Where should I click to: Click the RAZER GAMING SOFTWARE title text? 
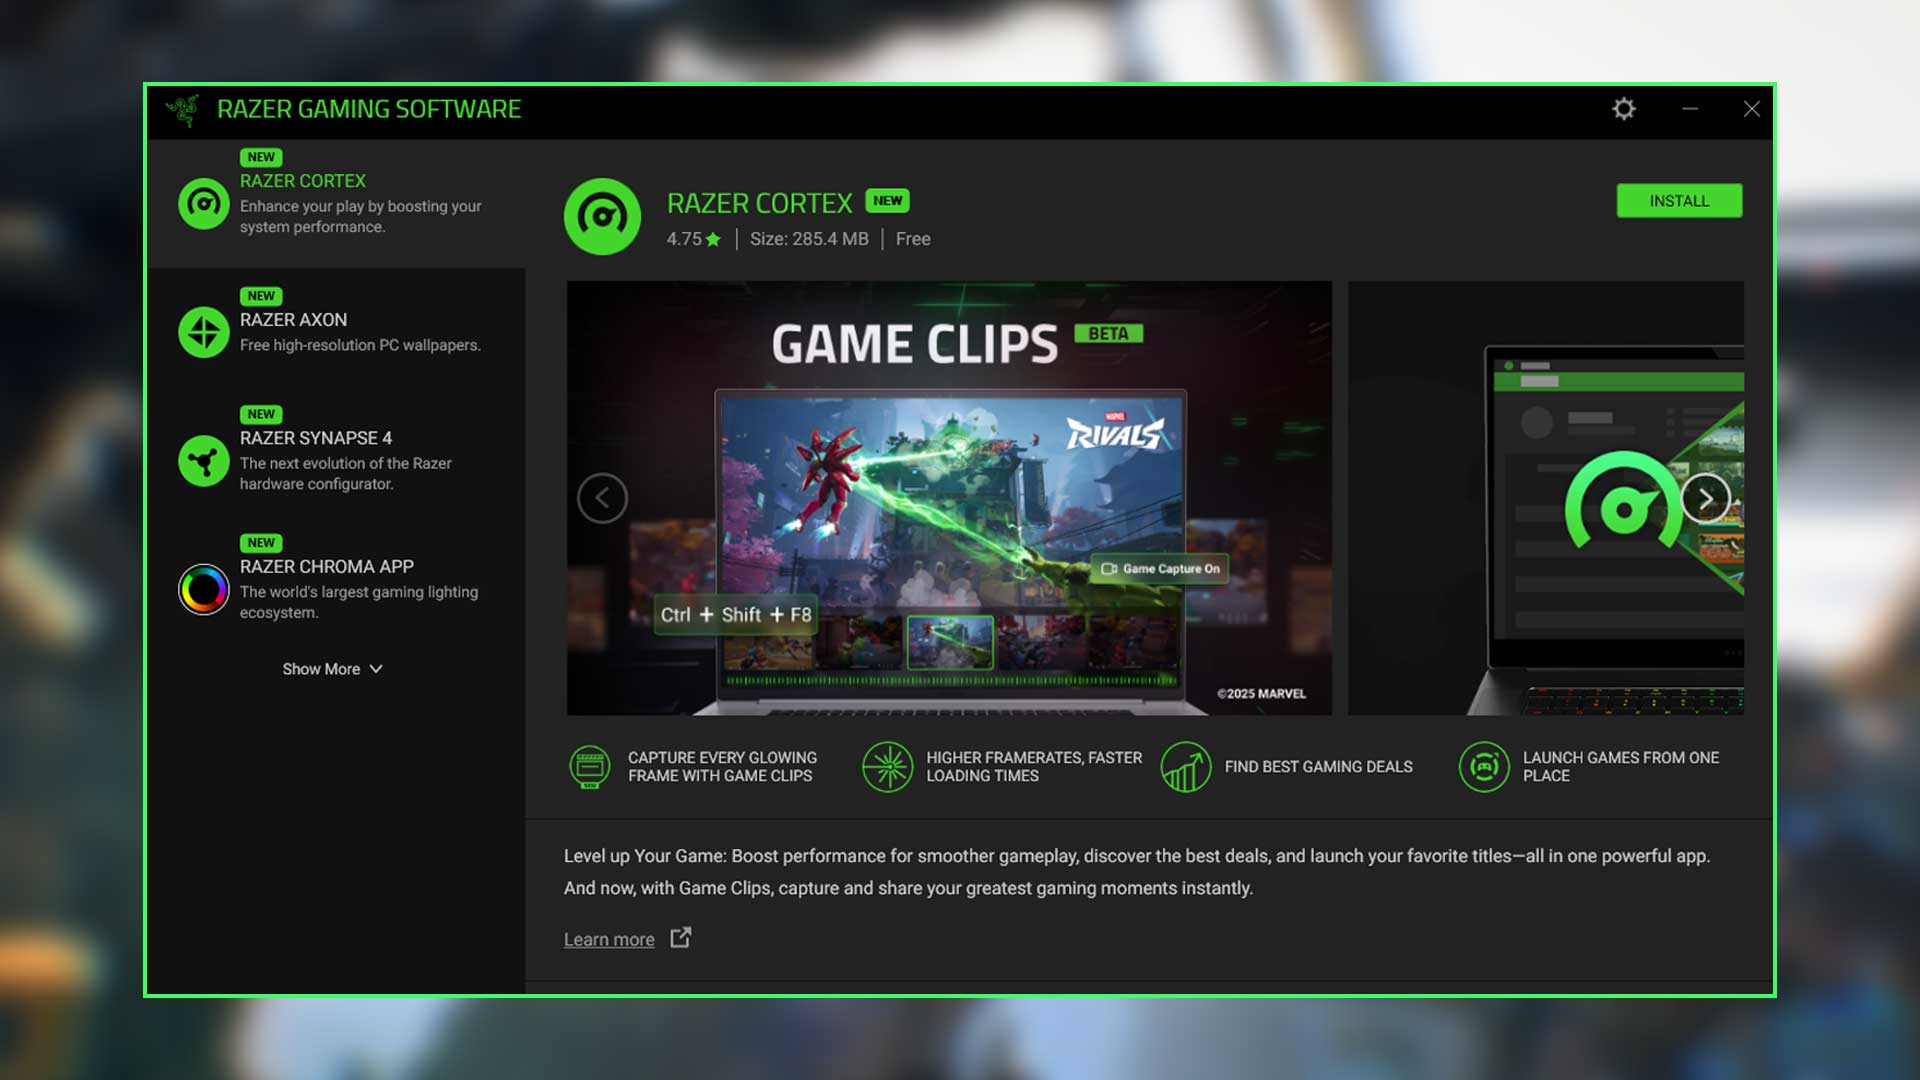(x=369, y=109)
